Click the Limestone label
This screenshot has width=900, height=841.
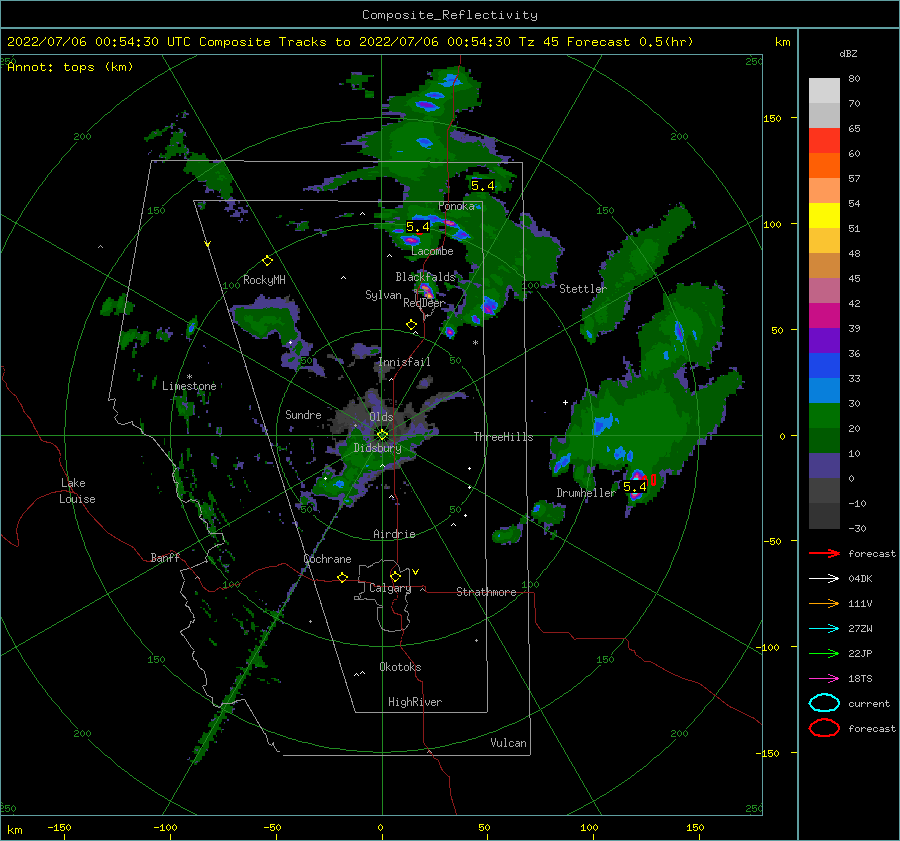coord(189,386)
